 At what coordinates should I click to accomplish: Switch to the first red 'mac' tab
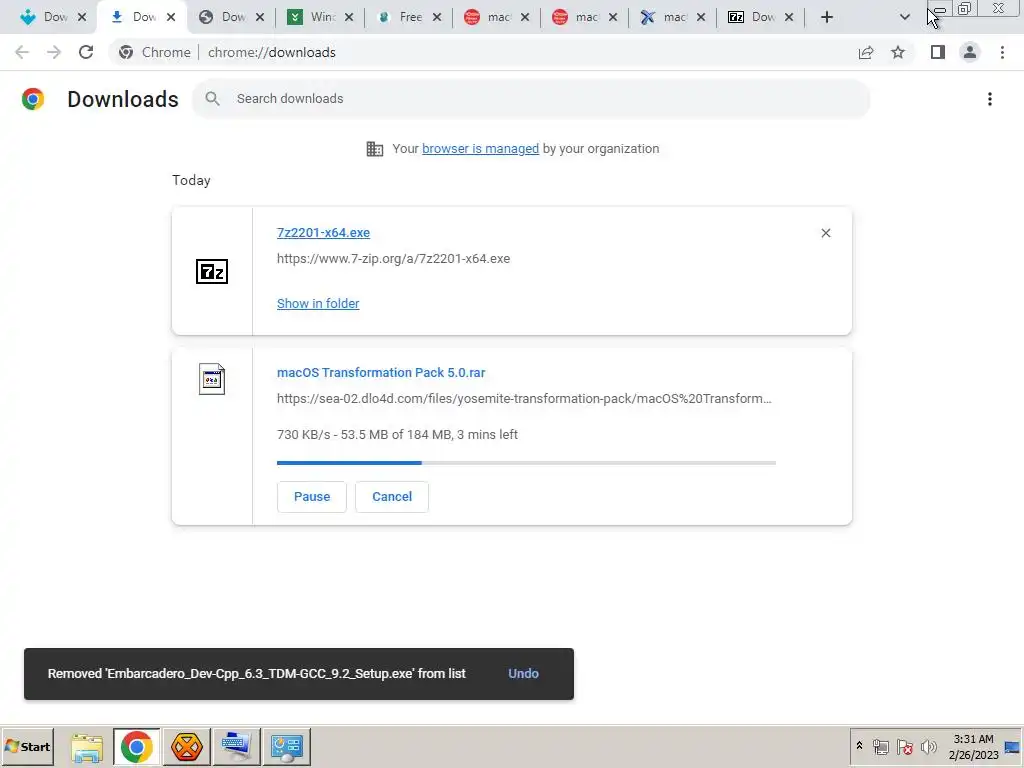(496, 17)
